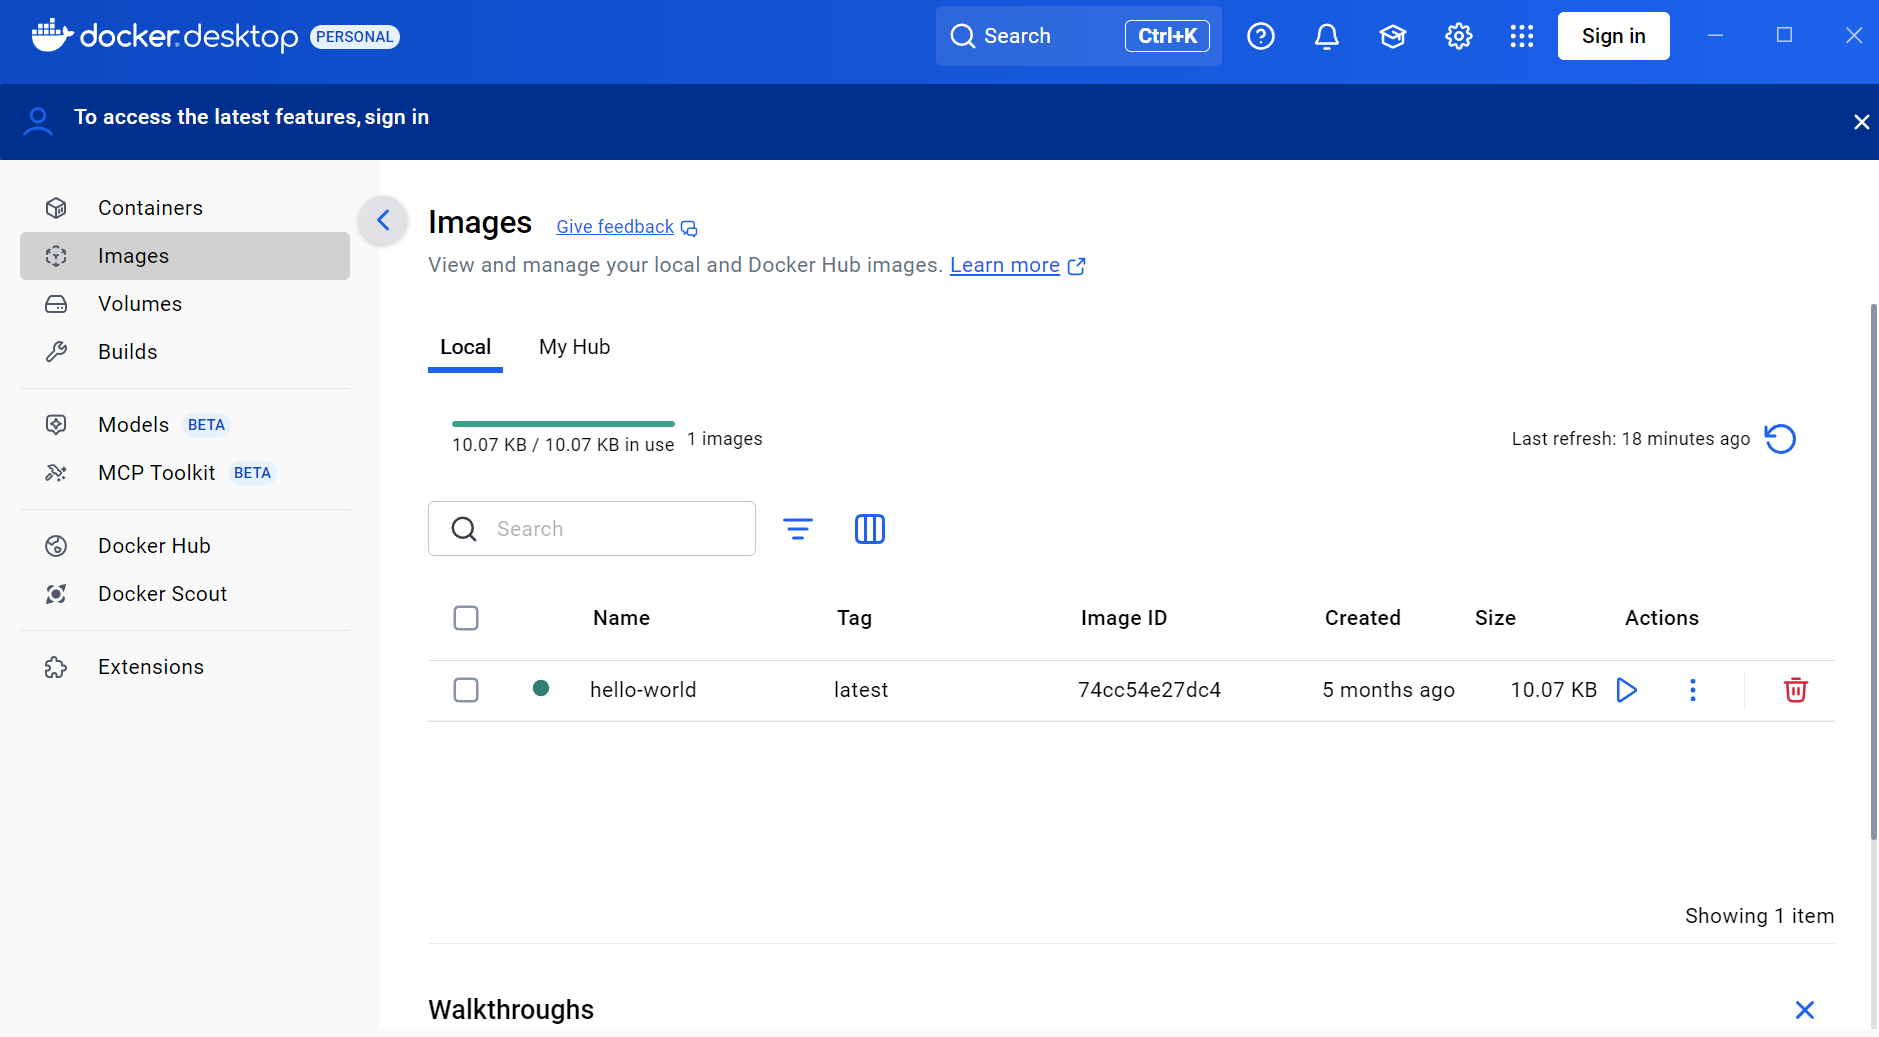Click the Sign in button

(1614, 36)
